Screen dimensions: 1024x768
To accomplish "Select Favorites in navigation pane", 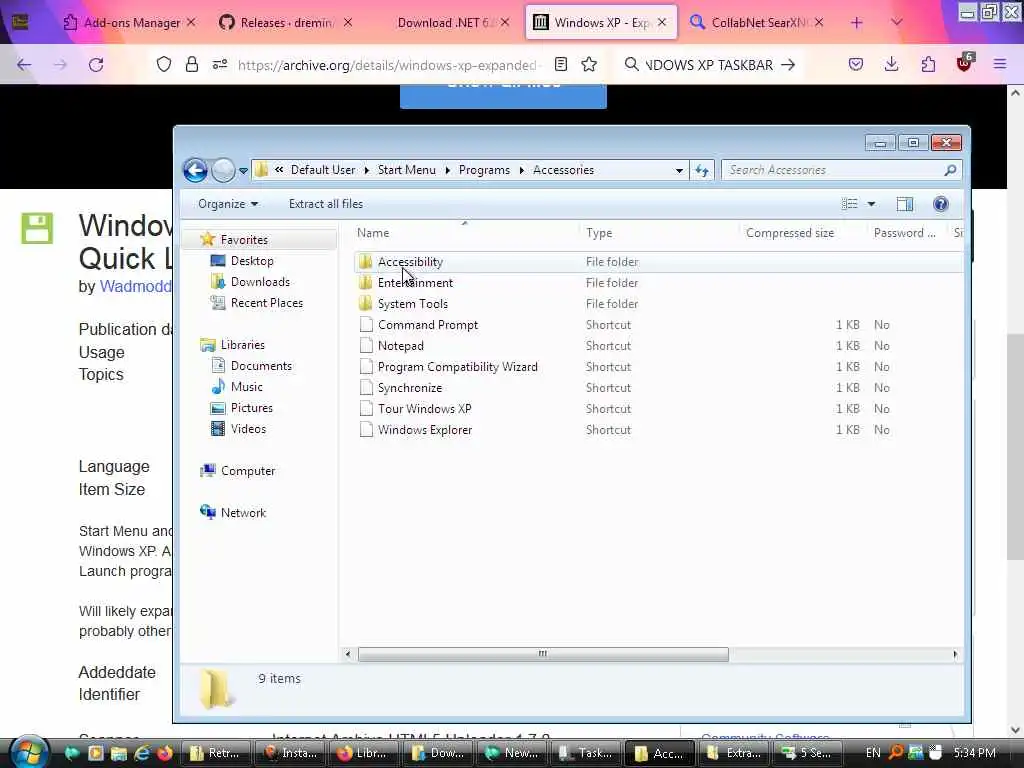I will coord(244,240).
